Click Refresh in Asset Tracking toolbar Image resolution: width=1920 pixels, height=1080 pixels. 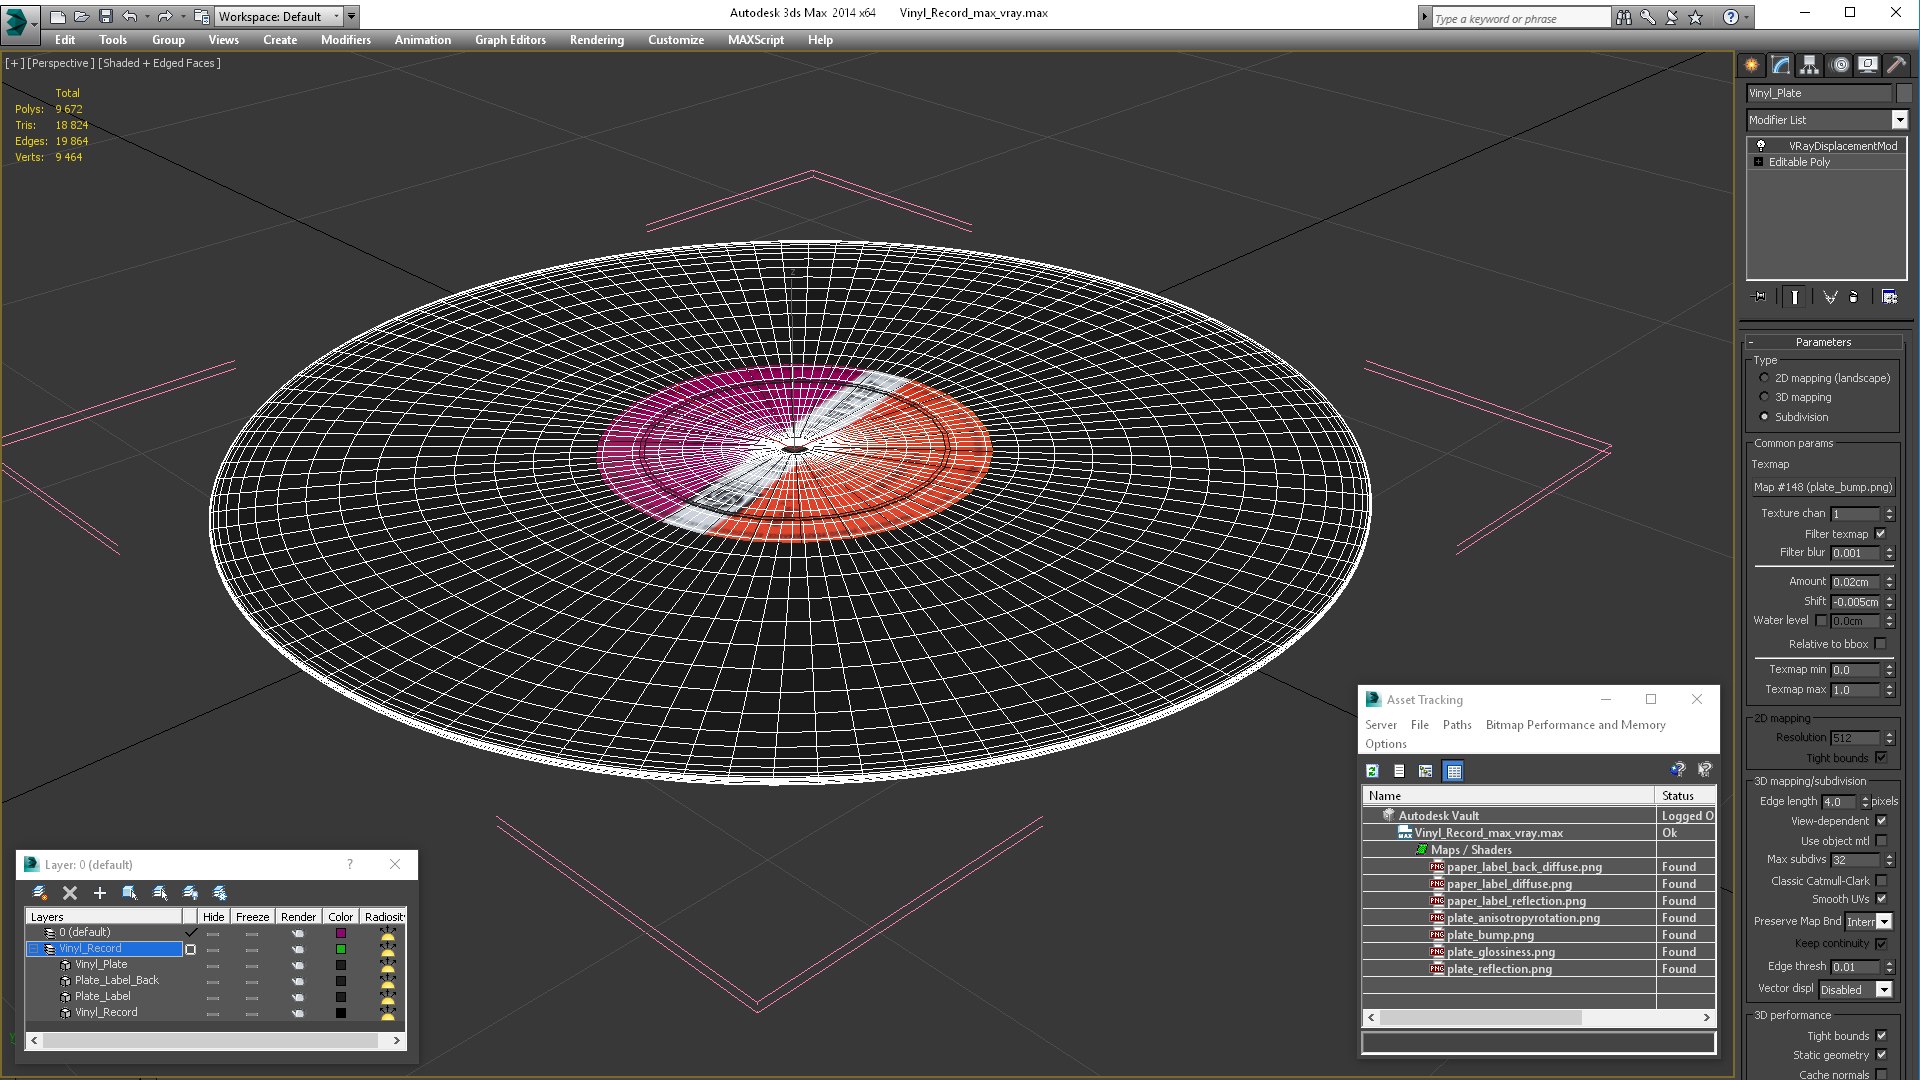(1372, 771)
